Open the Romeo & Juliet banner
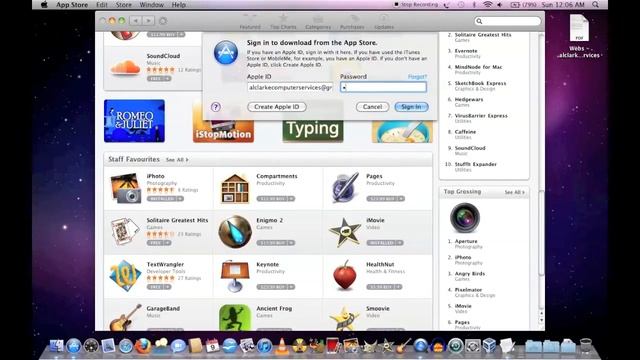Viewport: 640px width, 360px height. coord(134,121)
